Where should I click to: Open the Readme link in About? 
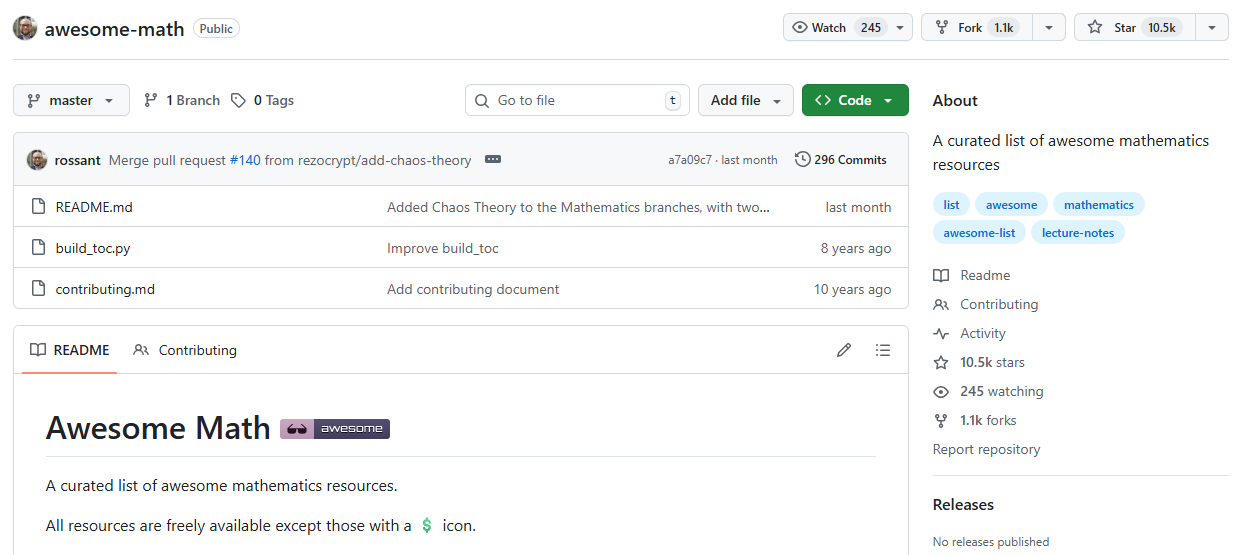(x=972, y=275)
